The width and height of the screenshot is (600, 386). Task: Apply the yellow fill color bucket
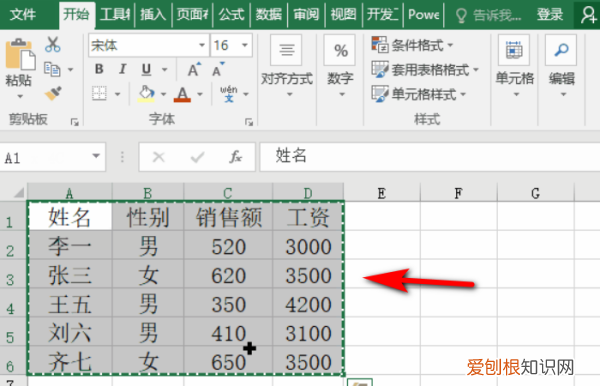pyautogui.click(x=146, y=94)
